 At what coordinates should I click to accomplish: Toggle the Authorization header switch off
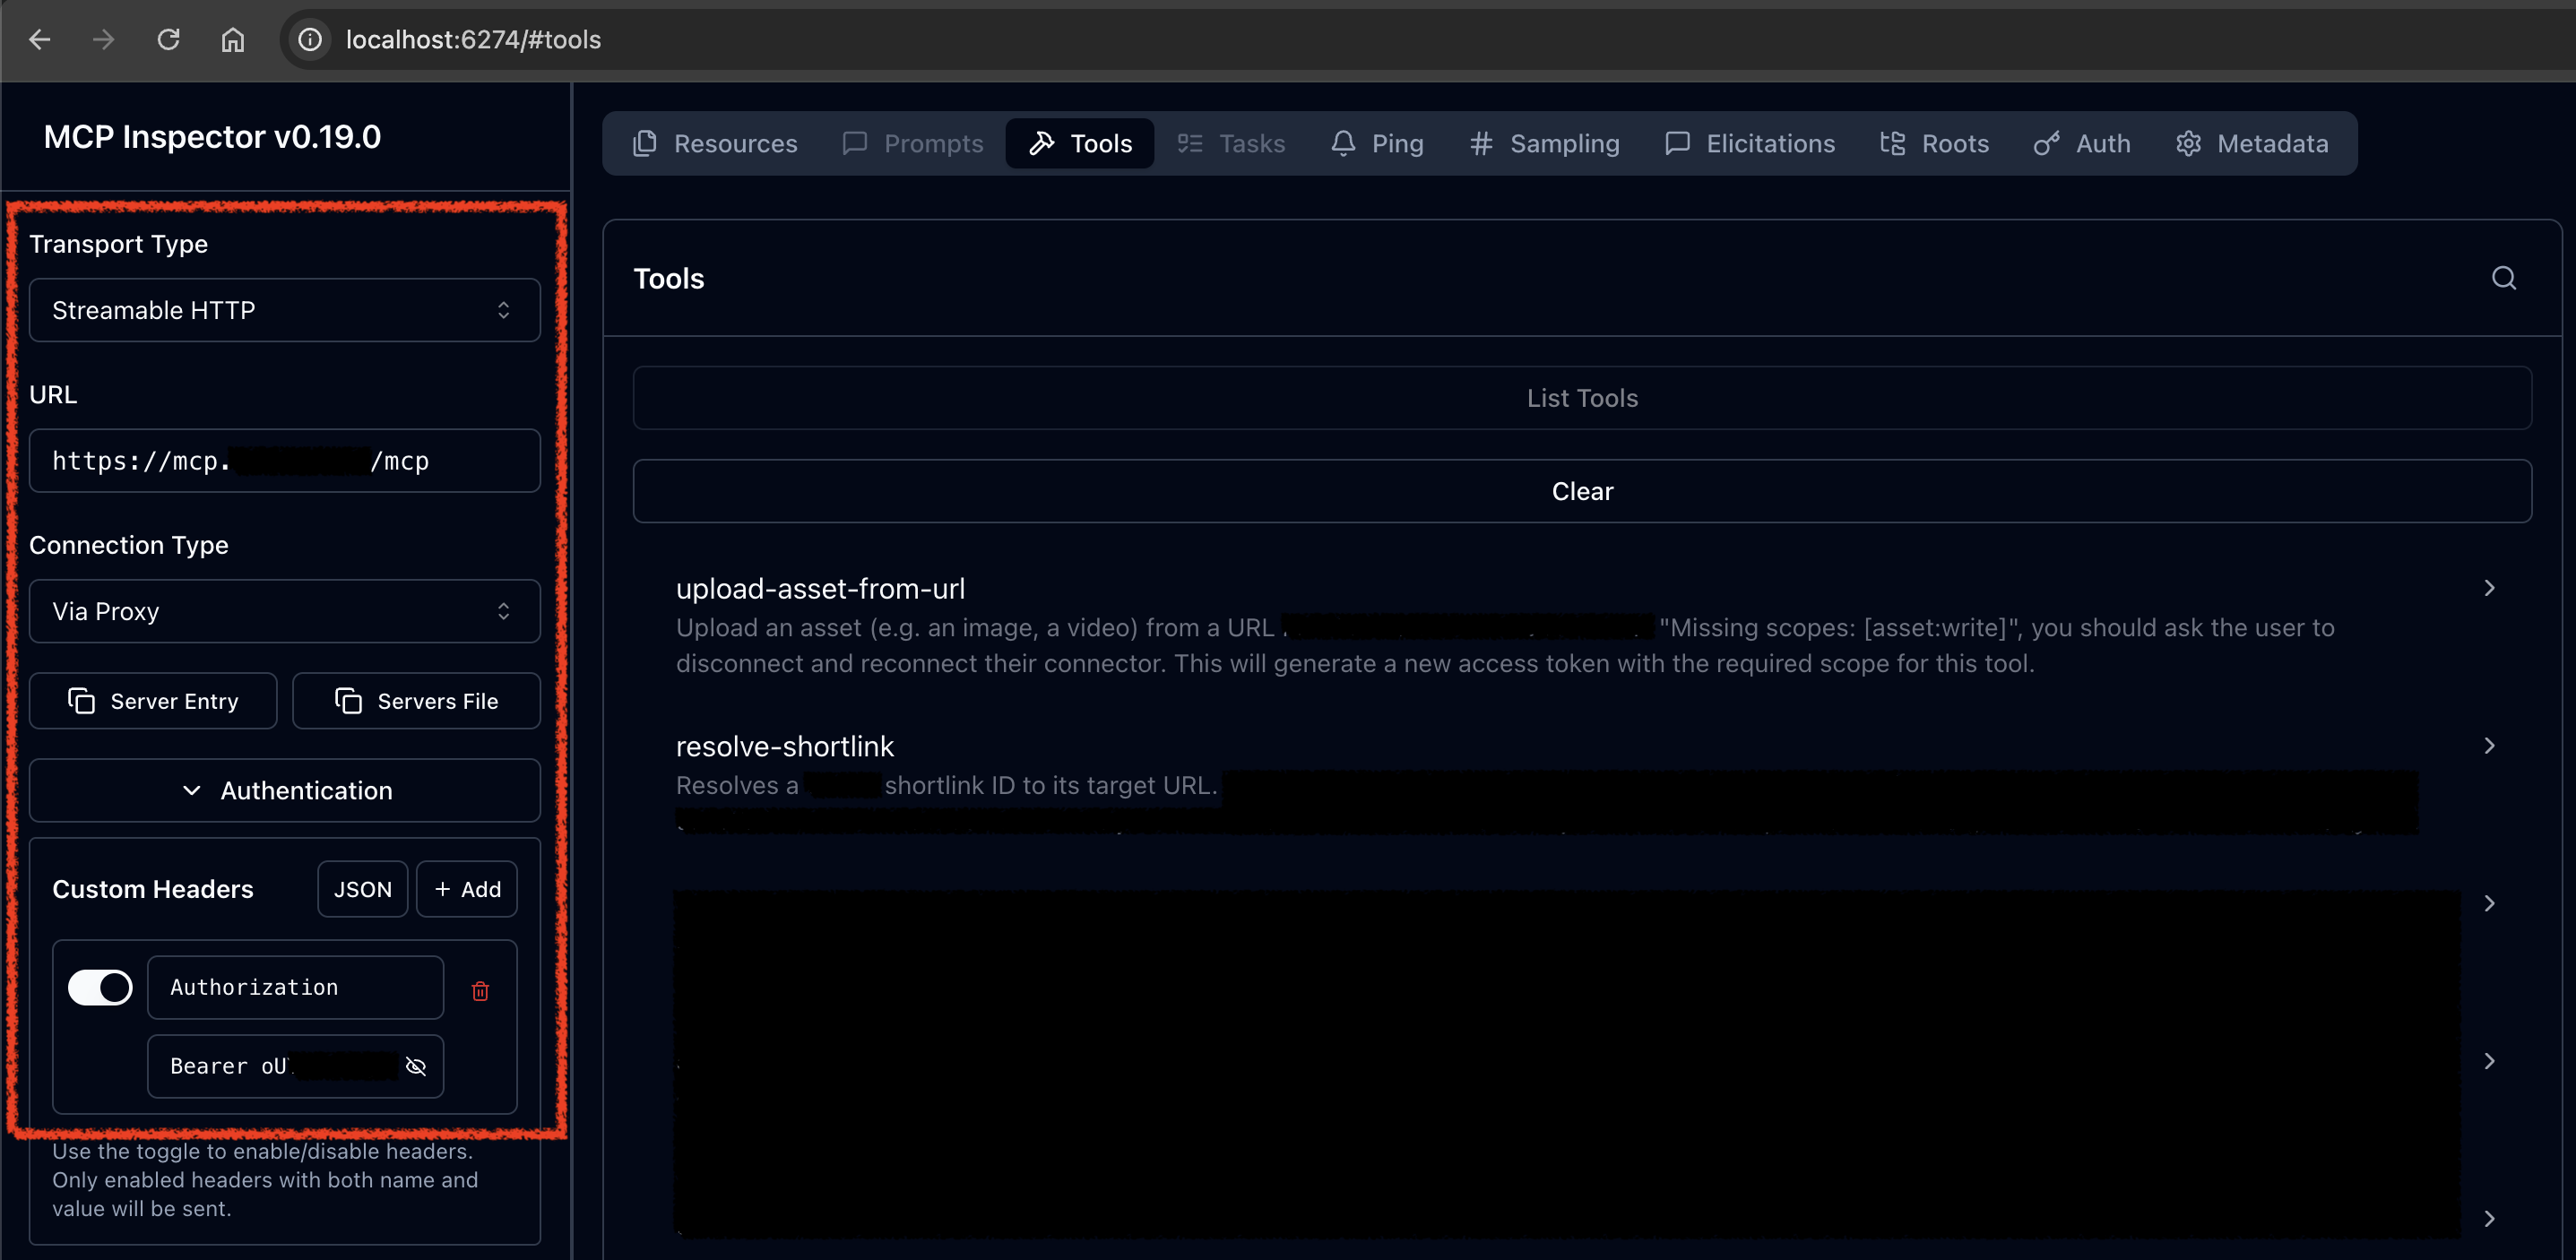[100, 987]
